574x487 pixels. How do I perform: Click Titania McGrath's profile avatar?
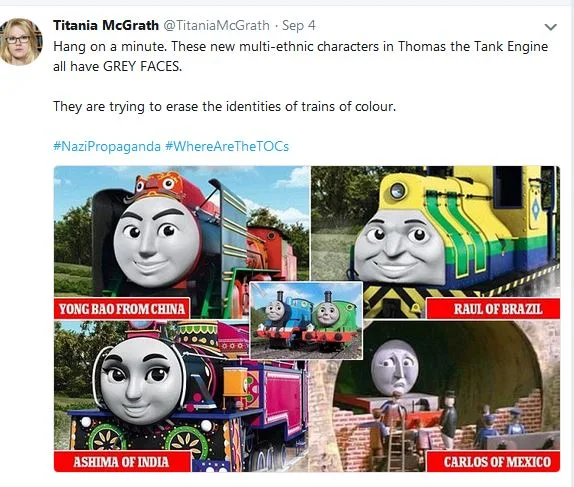(20, 42)
